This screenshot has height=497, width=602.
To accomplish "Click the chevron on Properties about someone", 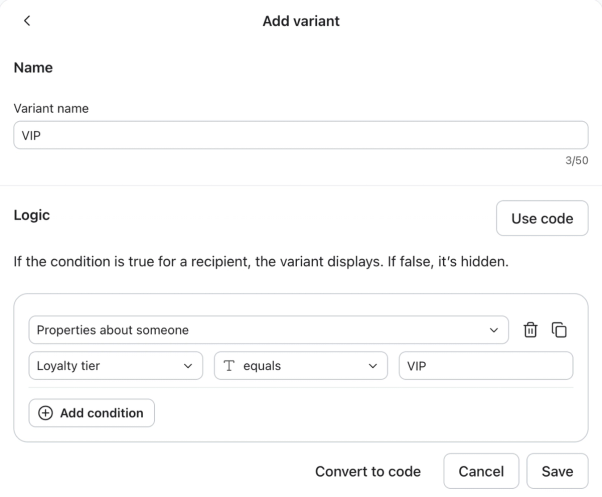I will tap(494, 330).
